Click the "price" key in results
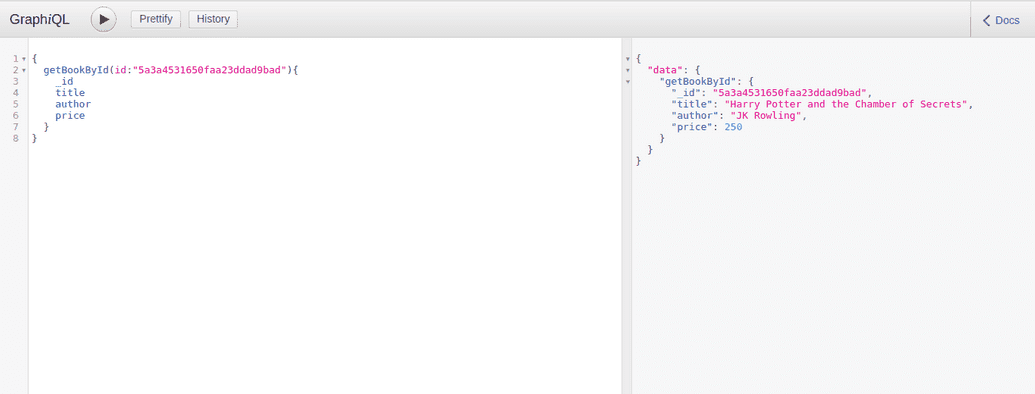 tap(692, 127)
